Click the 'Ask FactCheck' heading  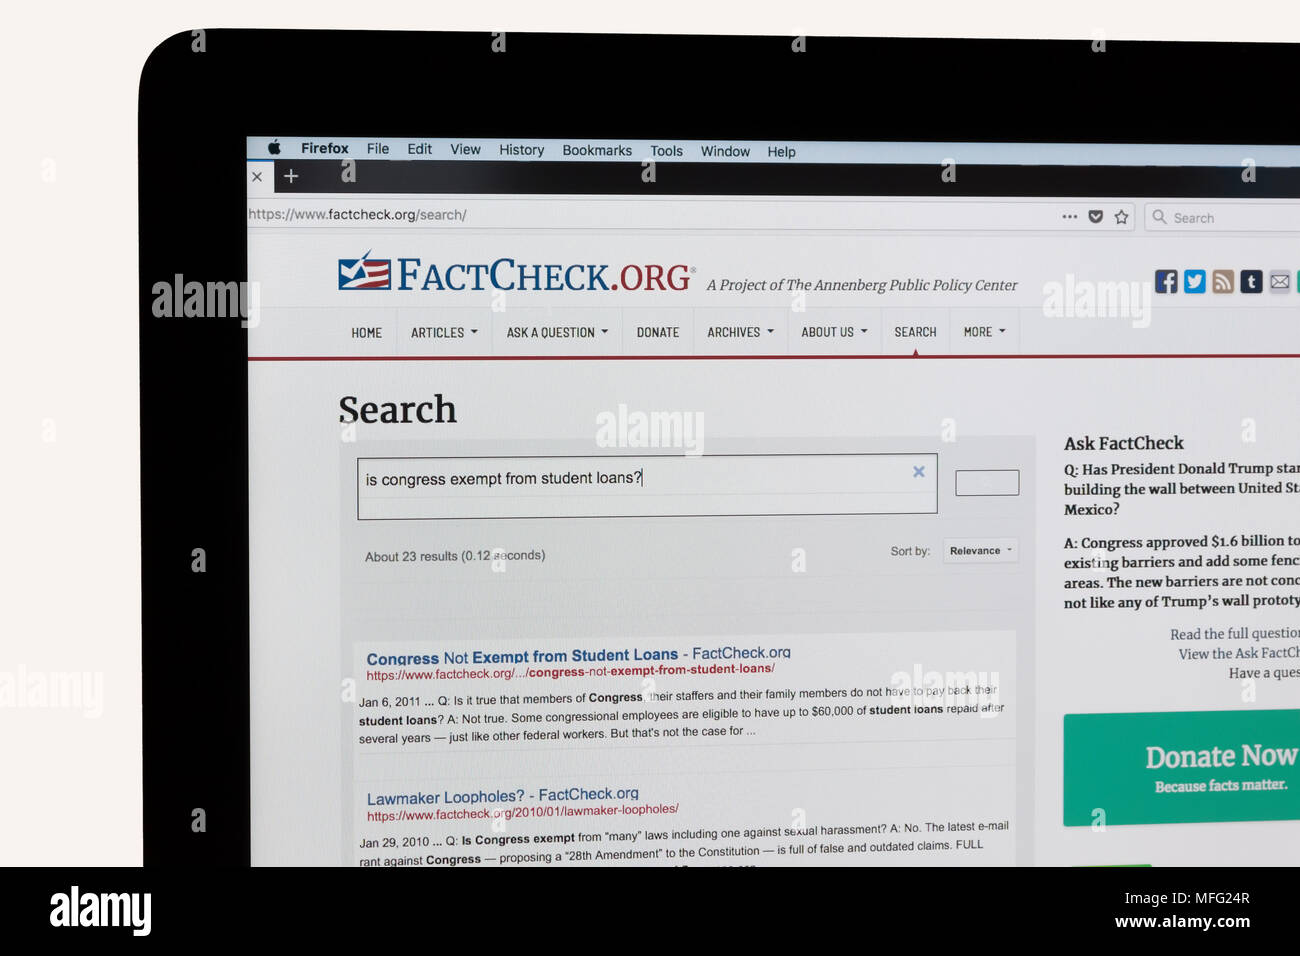[x=1123, y=443]
